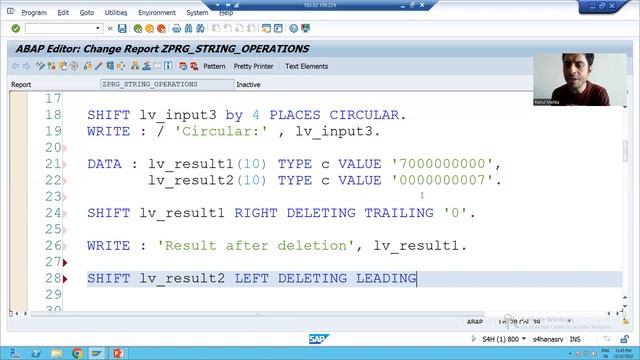Toggle Active/Inactive version icon
The height and width of the screenshot is (360, 640).
pyautogui.click(x=51, y=66)
